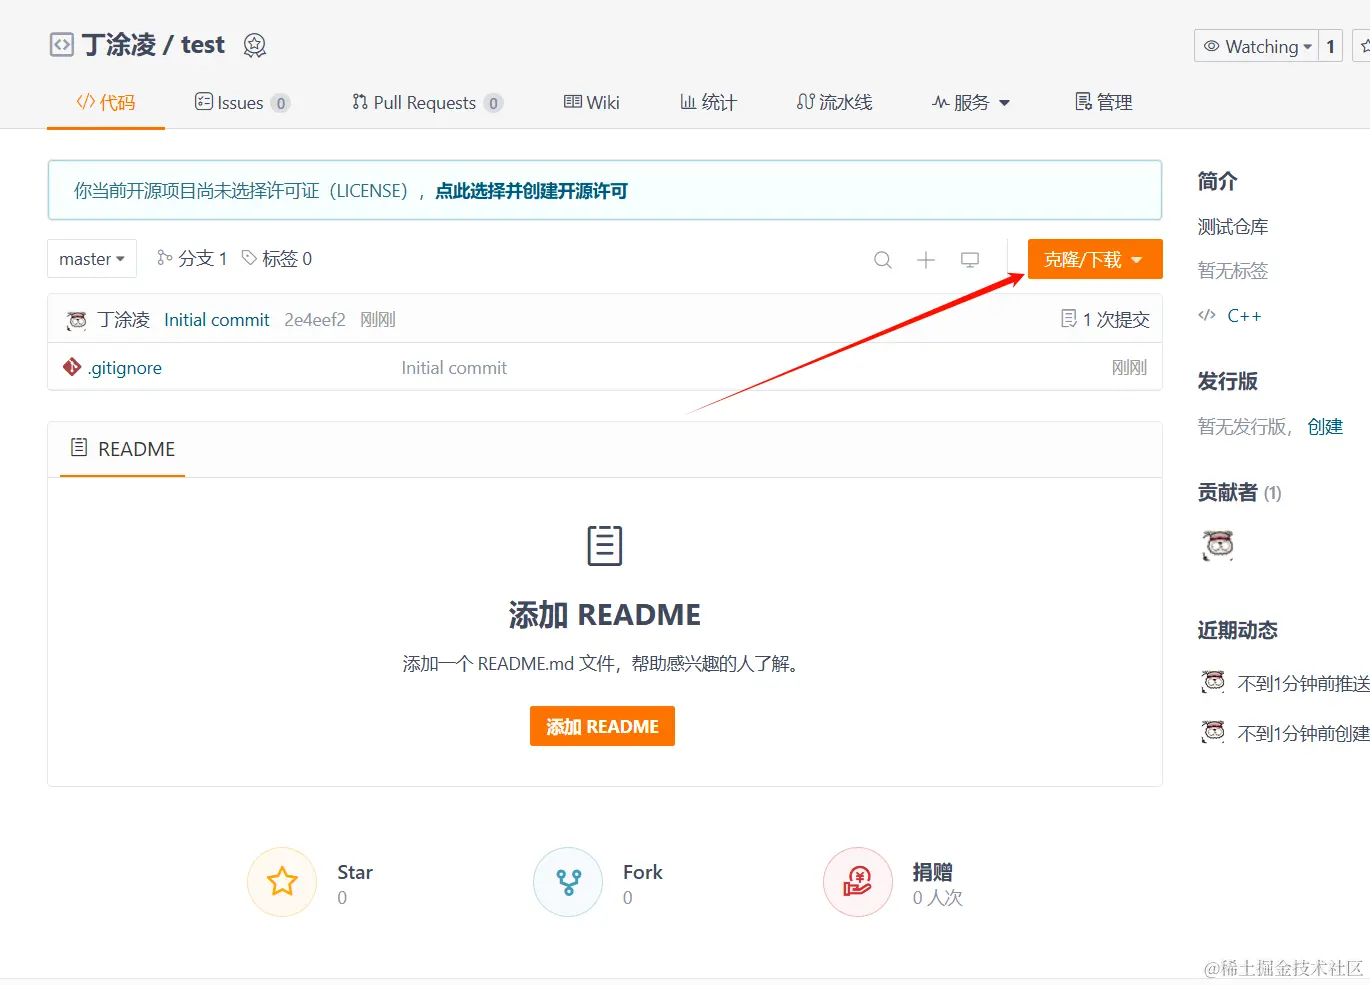Click the Web IDE monitor icon
This screenshot has height=985, width=1370.
(x=970, y=260)
